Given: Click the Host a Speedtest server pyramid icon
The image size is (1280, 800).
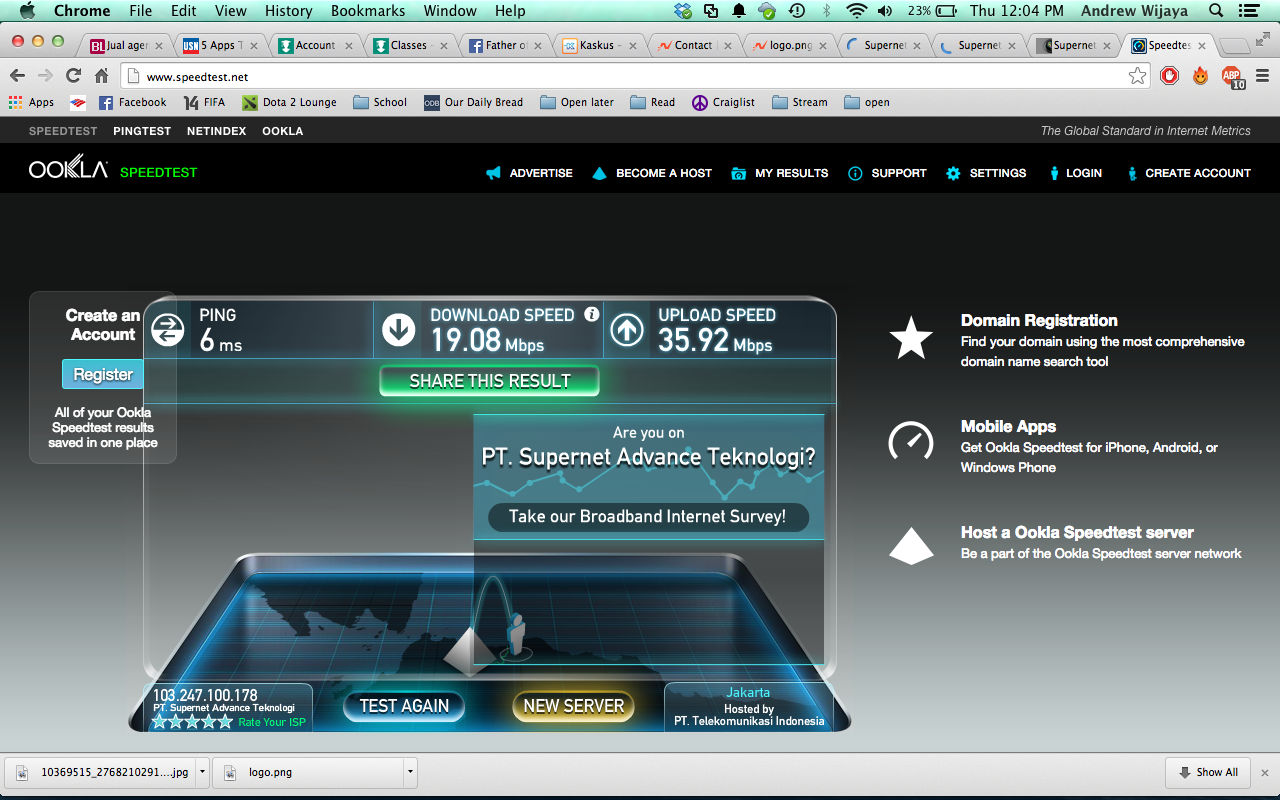Looking at the screenshot, I should pos(911,545).
